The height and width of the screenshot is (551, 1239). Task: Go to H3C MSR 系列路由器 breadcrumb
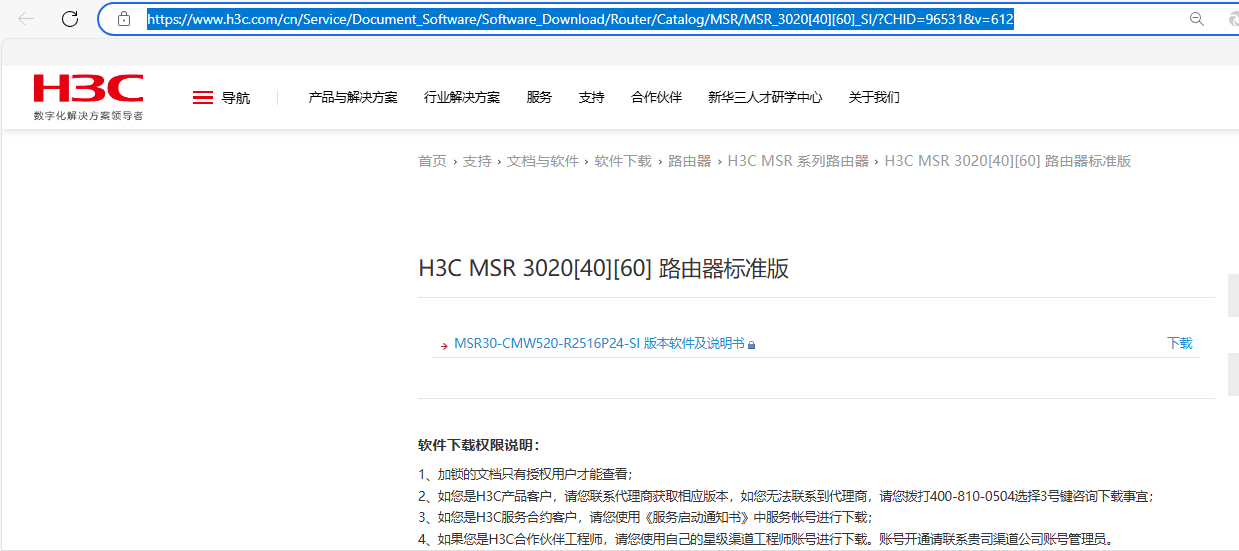pos(798,161)
